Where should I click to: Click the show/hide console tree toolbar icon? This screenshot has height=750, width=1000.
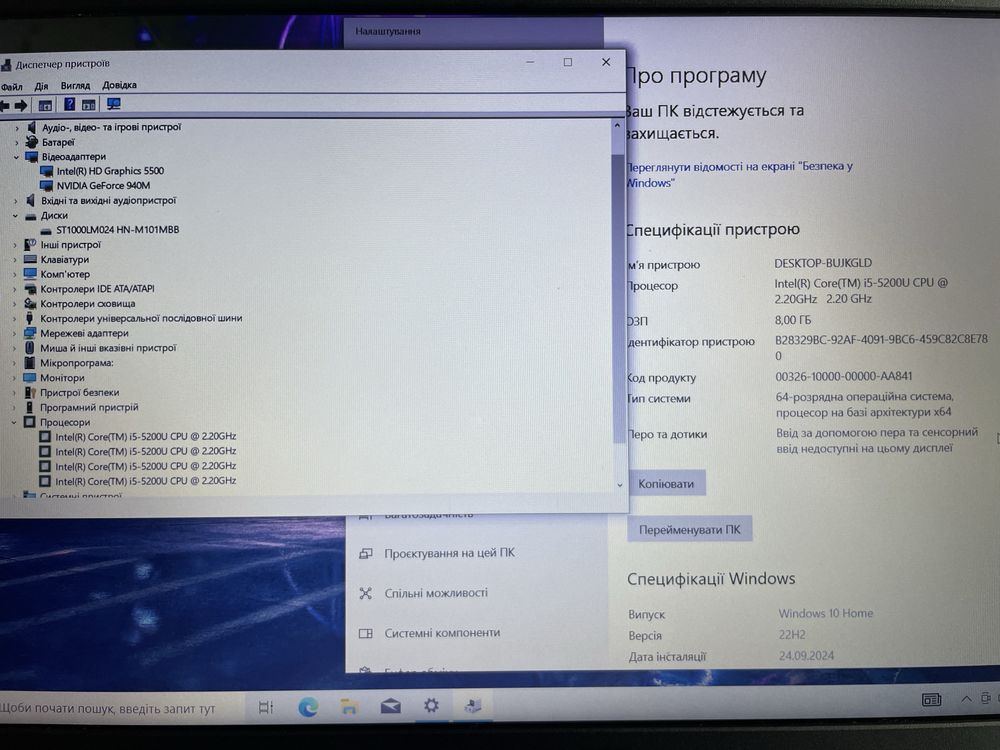tap(45, 105)
